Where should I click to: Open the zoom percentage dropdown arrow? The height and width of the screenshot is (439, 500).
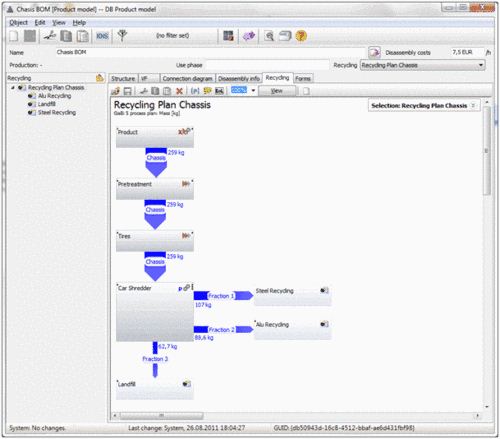coord(253,90)
